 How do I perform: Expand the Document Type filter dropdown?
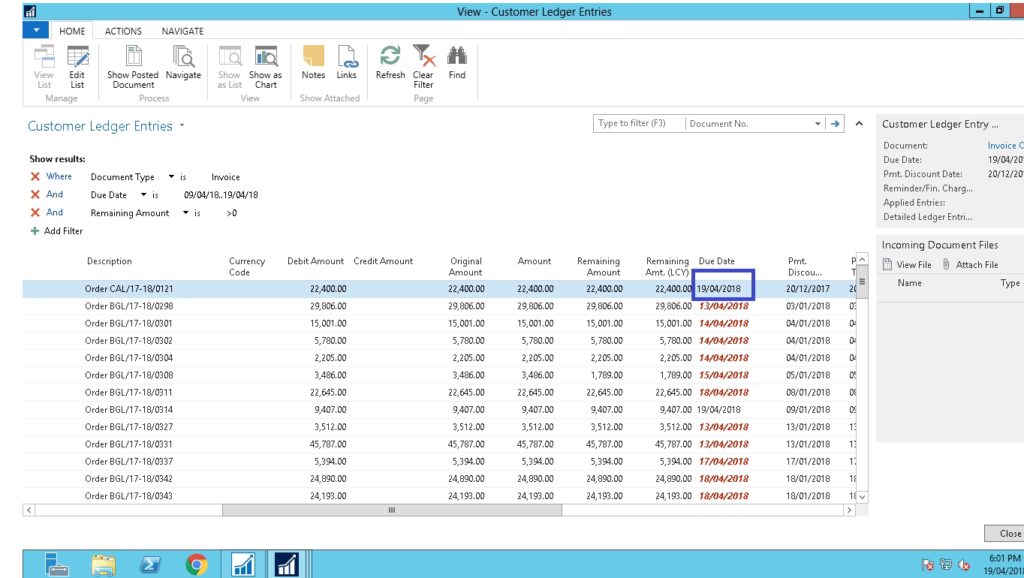(x=171, y=177)
